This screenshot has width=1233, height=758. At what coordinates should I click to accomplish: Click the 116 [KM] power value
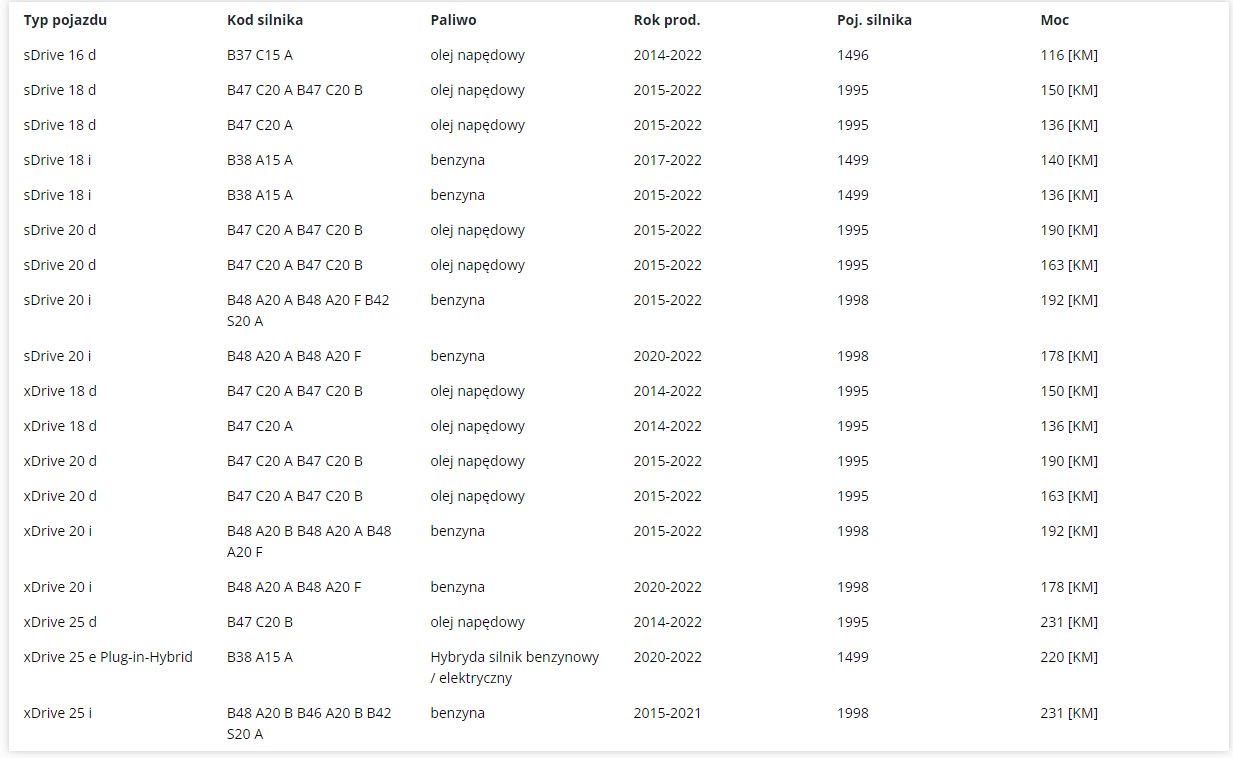point(1069,55)
